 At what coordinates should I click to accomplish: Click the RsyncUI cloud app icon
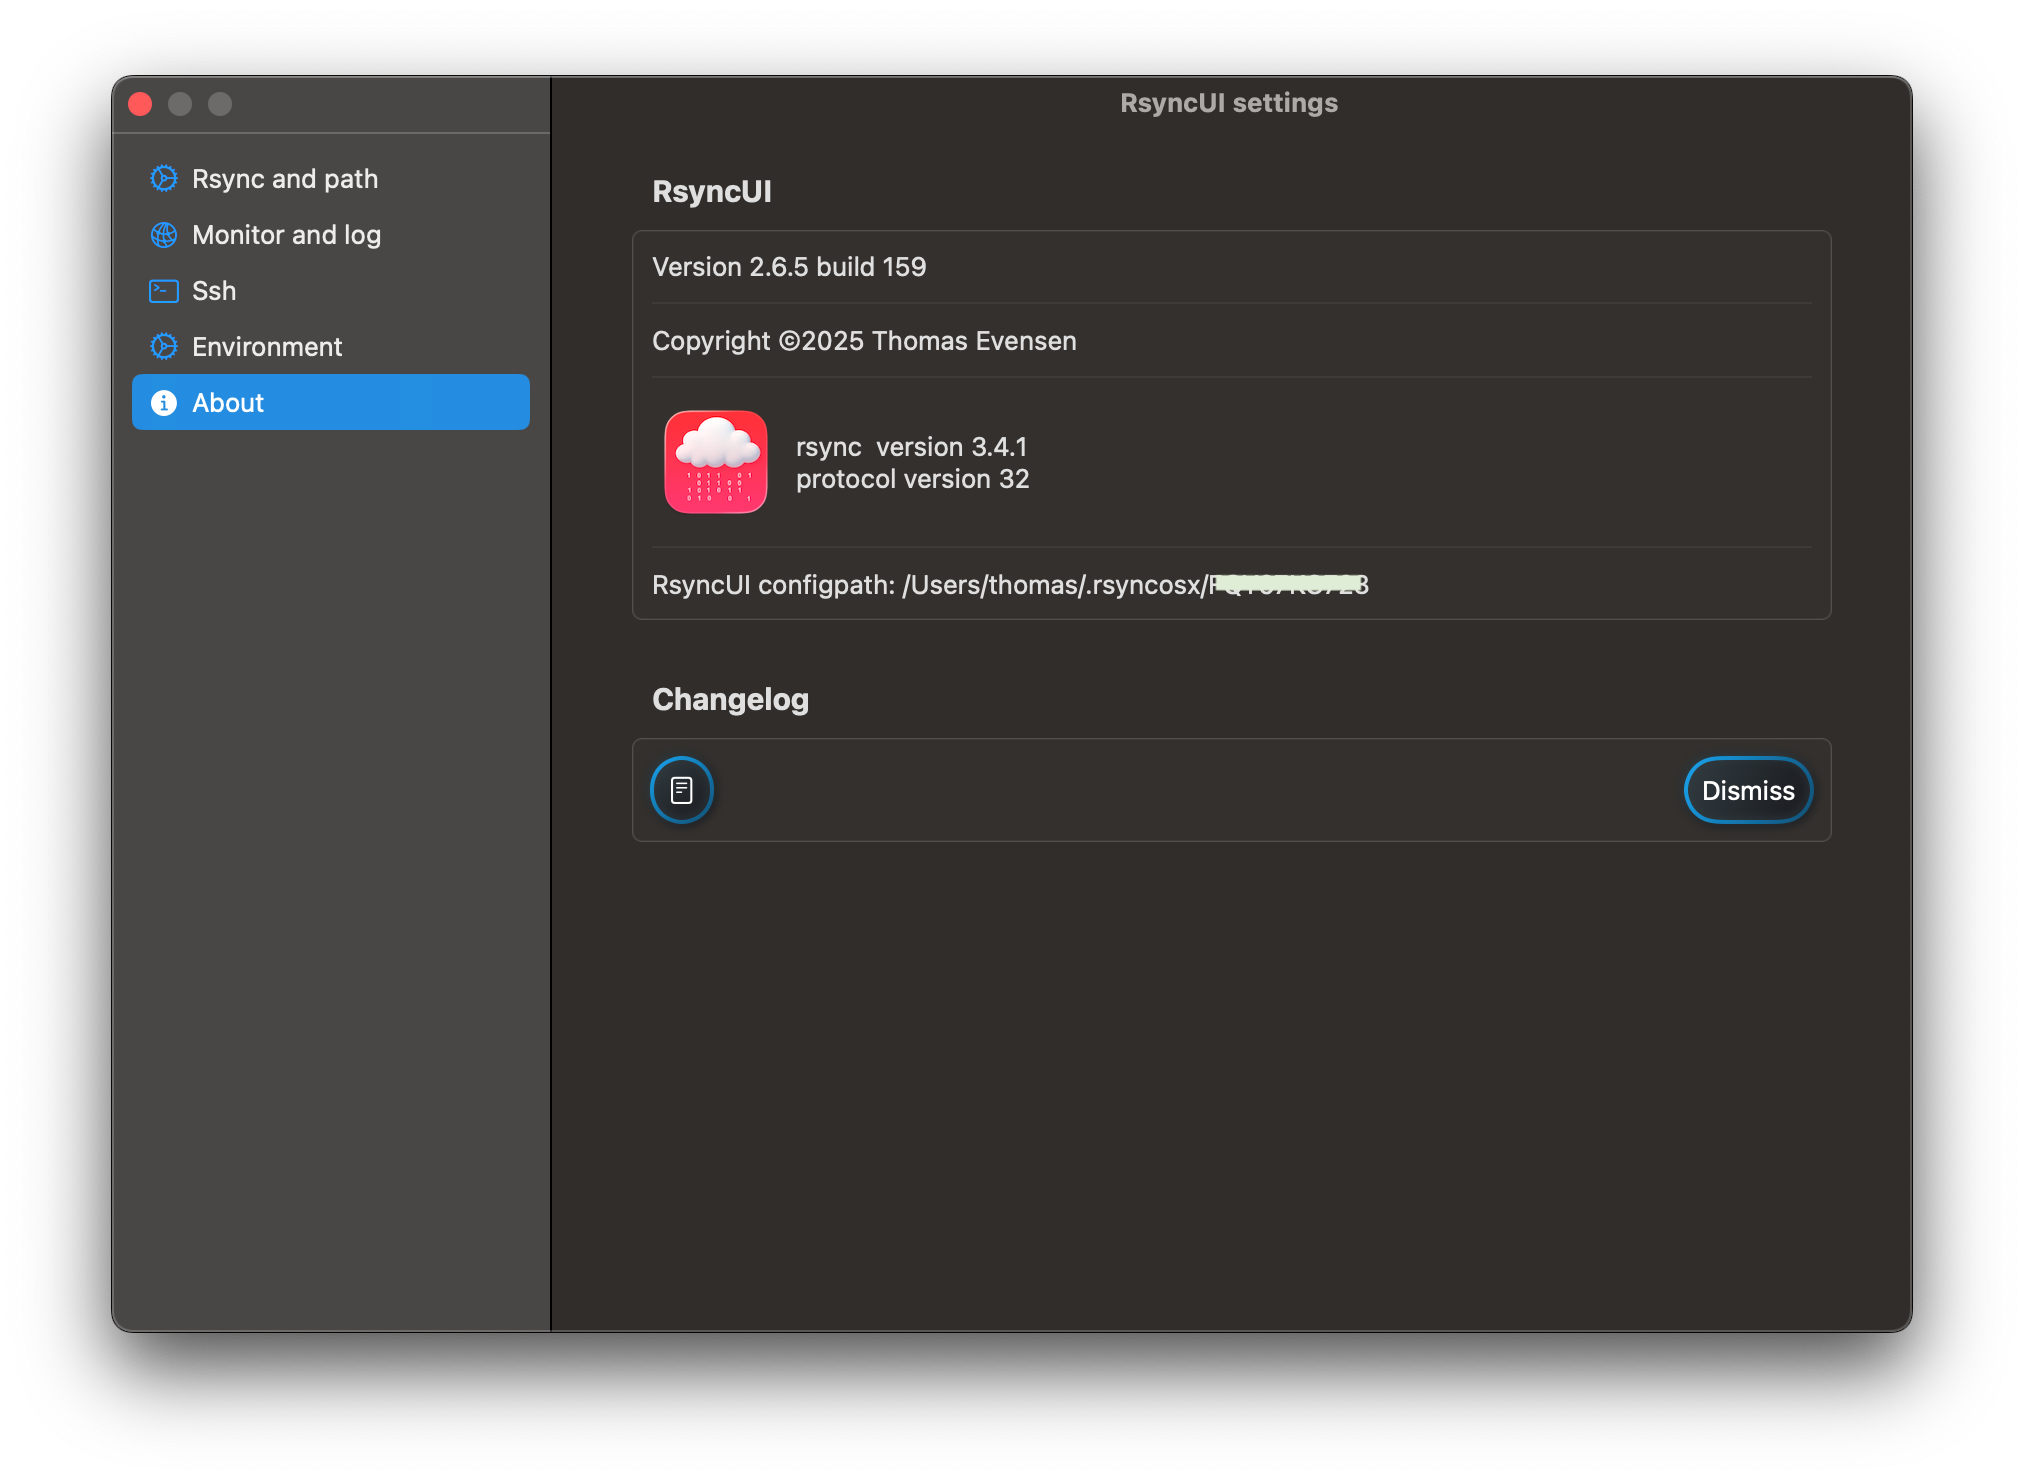tap(716, 462)
